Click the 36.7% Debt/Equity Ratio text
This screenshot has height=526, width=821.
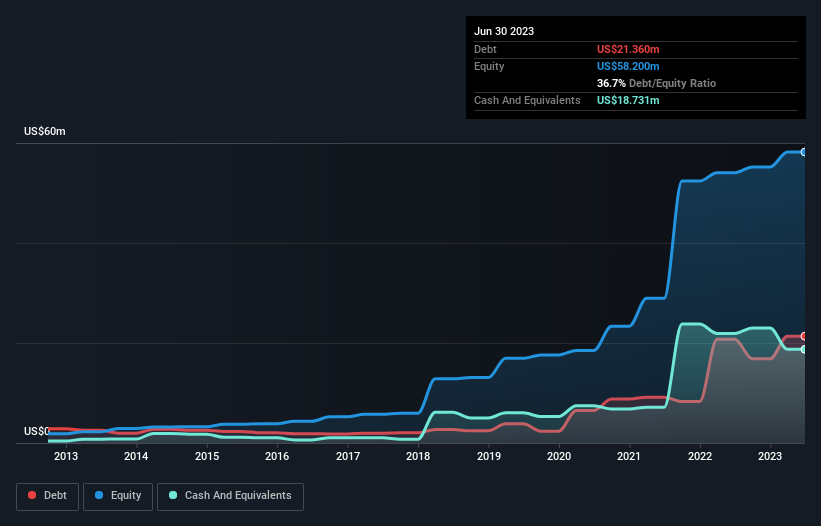(656, 83)
